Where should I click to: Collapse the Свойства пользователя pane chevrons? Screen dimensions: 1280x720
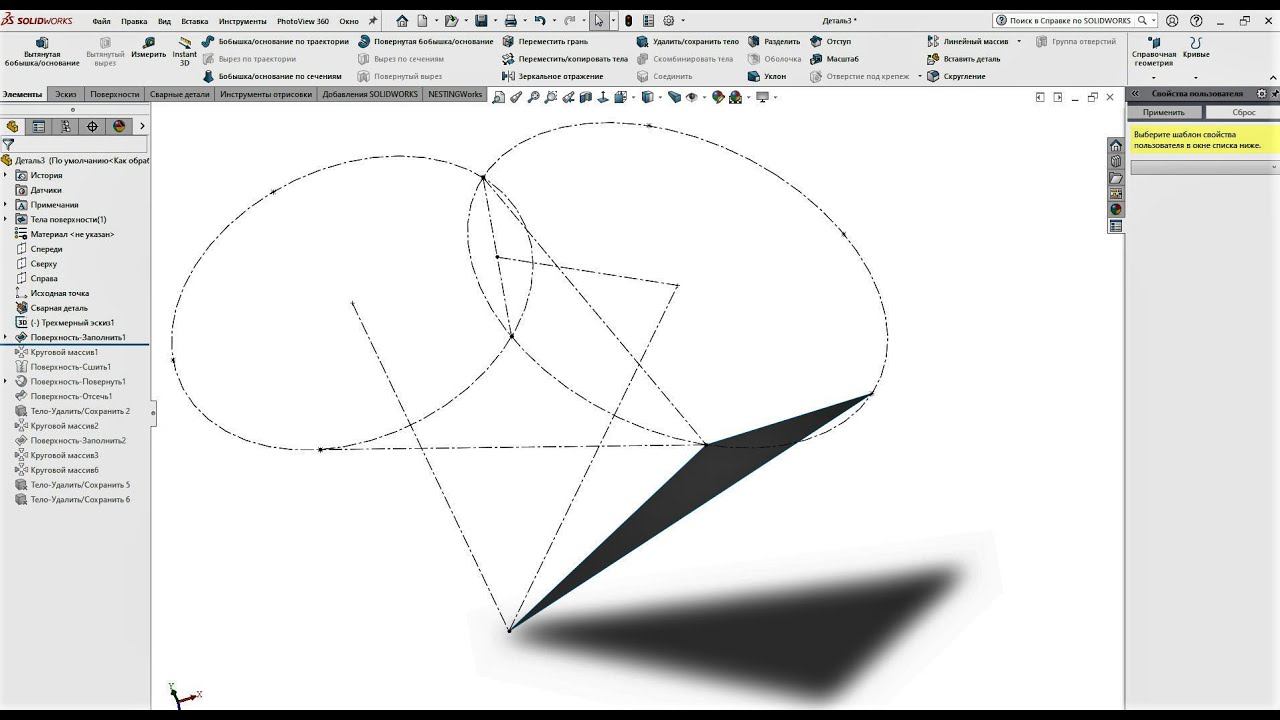pos(1135,93)
